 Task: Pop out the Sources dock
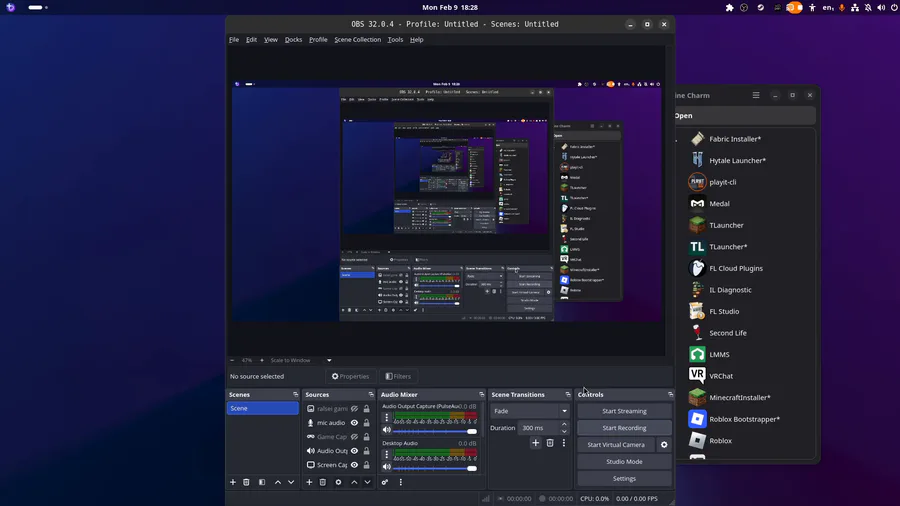(x=371, y=395)
